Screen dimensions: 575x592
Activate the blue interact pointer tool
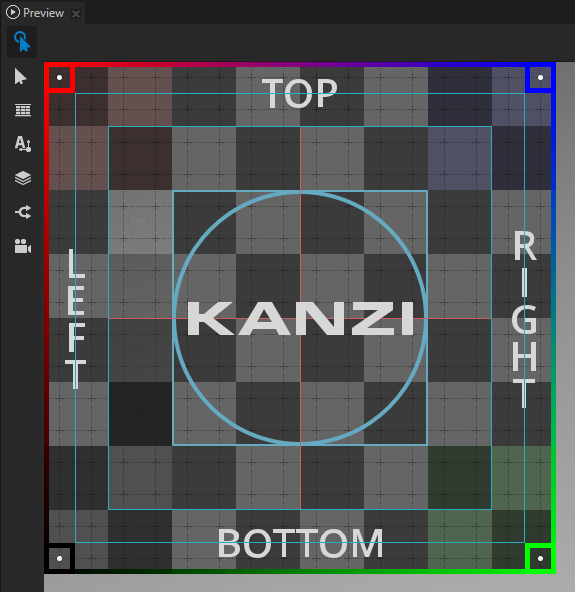tap(22, 42)
